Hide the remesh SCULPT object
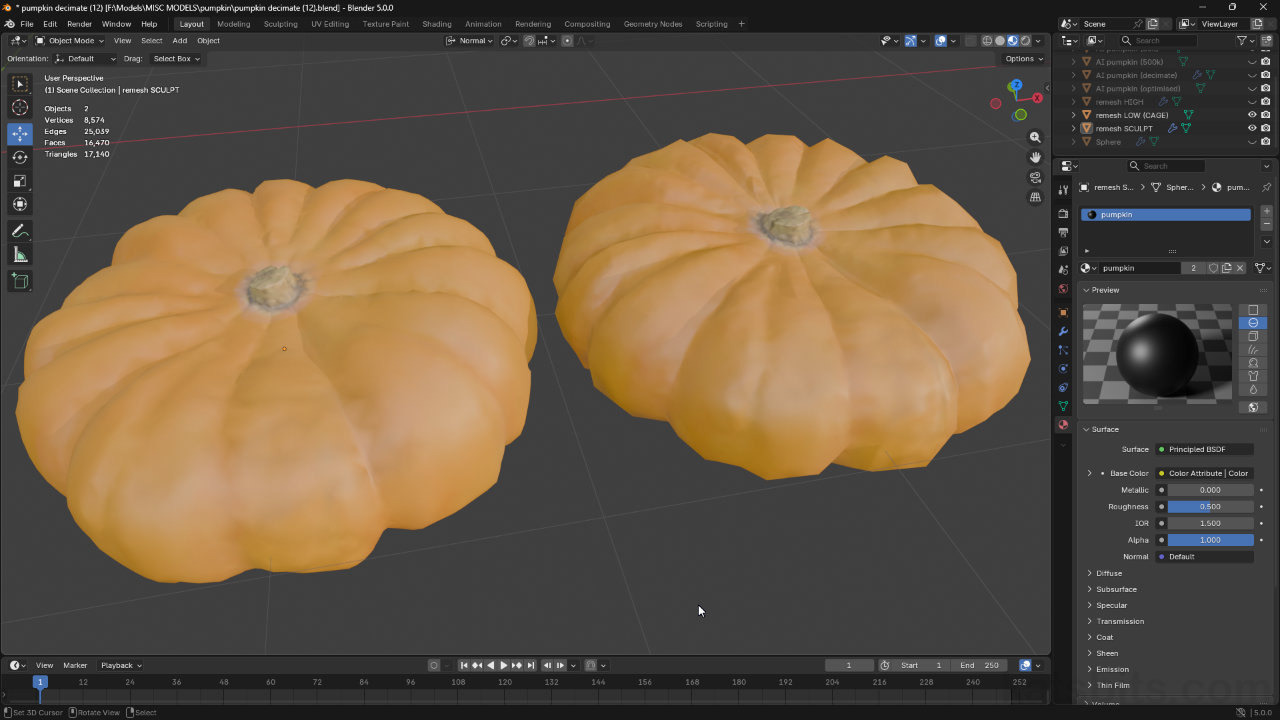Screen dimensions: 1280x720 pyautogui.click(x=1253, y=128)
